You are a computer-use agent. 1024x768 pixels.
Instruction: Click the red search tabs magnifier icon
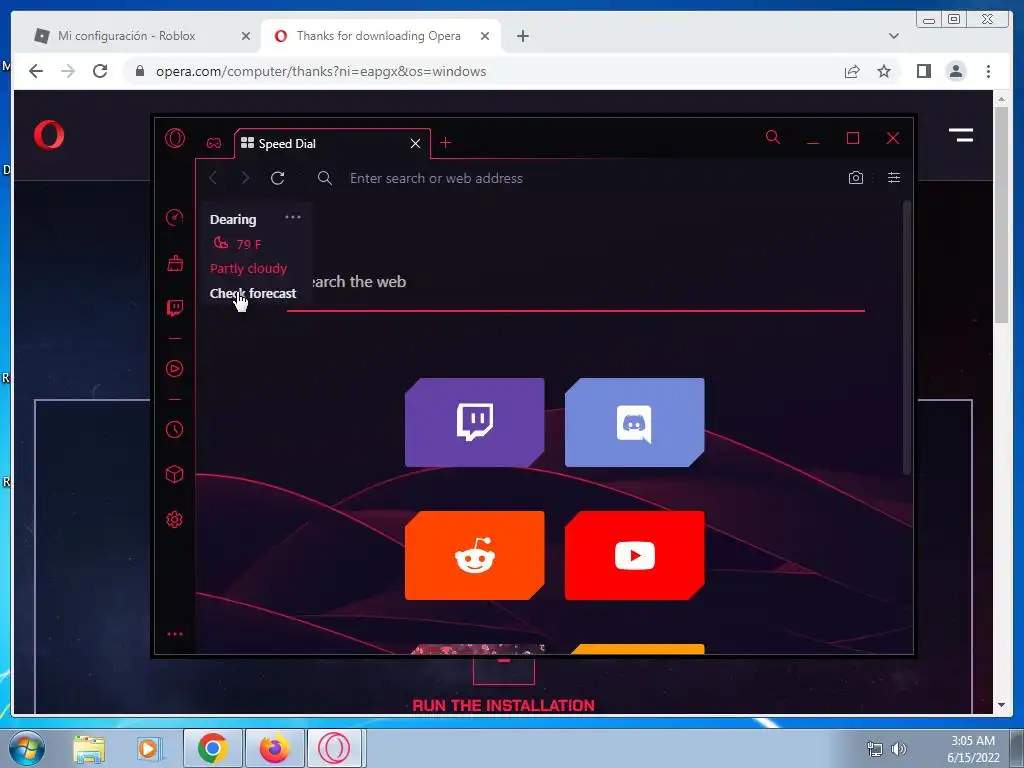point(773,137)
